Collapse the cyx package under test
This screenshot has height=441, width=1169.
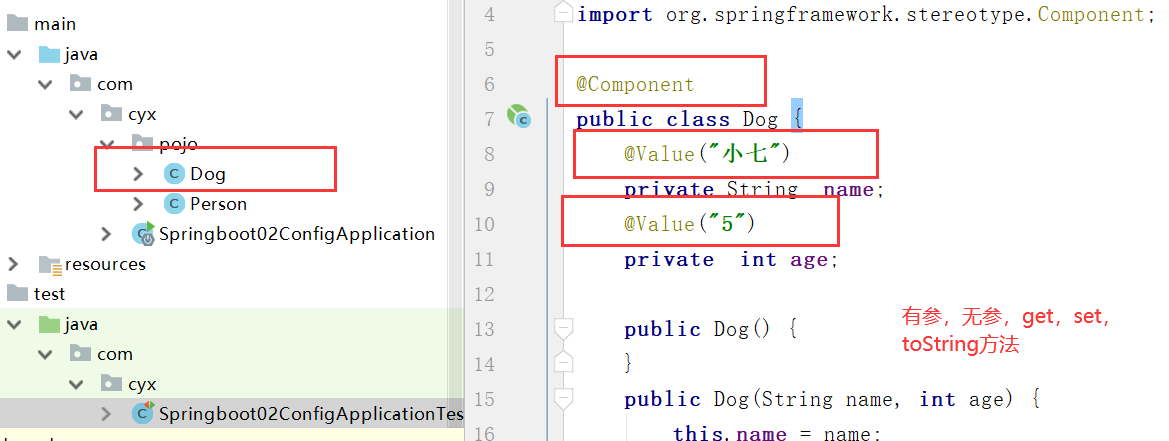76,384
